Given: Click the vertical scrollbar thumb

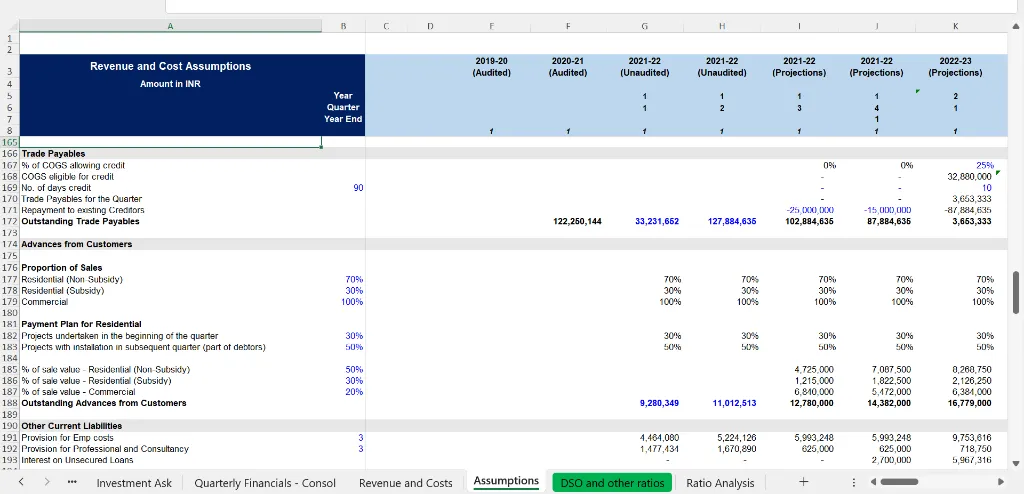Looking at the screenshot, I should (1017, 291).
